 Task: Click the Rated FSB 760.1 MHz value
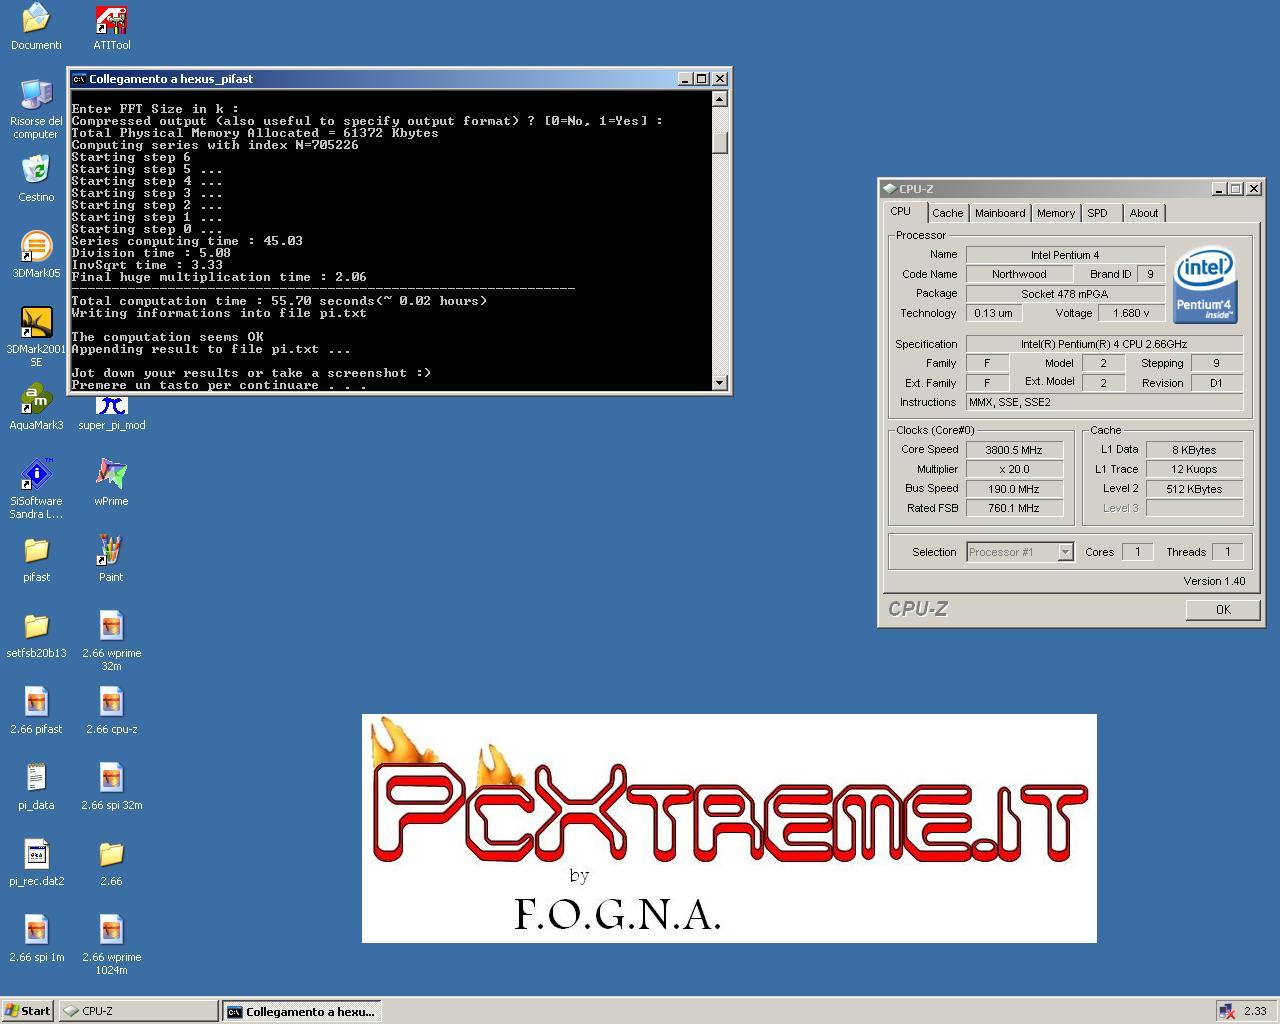pyautogui.click(x=1014, y=508)
